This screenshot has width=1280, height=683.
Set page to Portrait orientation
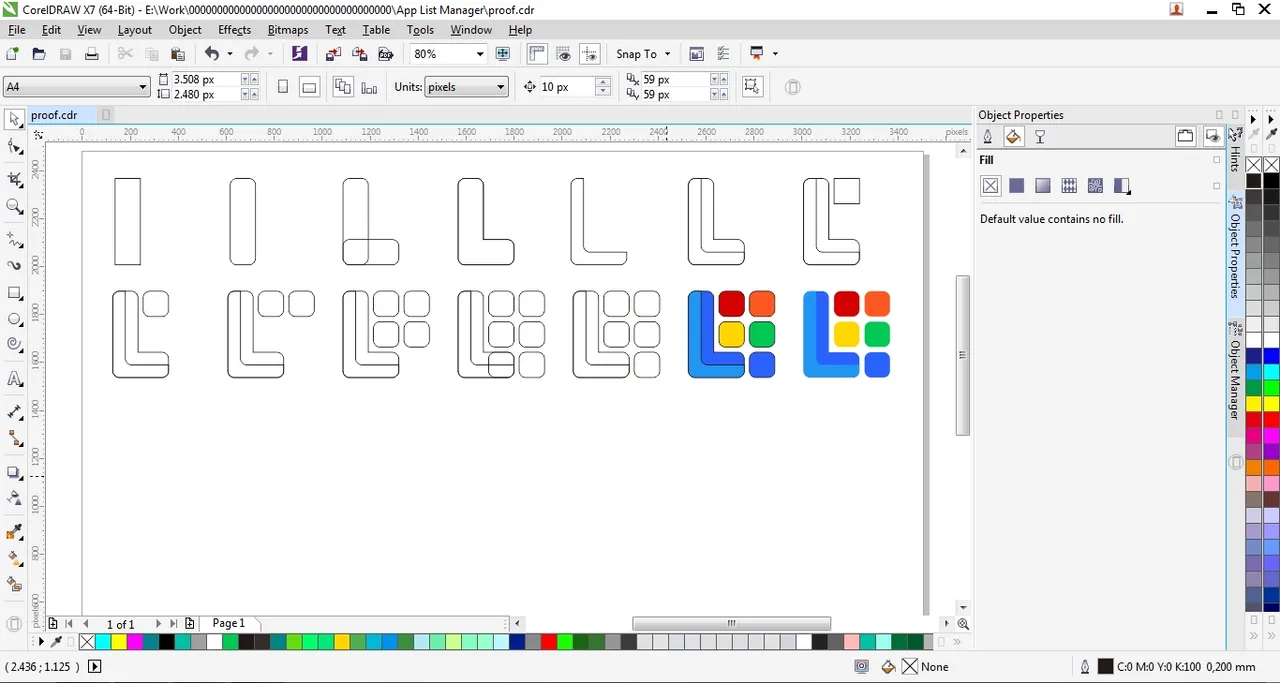(x=283, y=87)
